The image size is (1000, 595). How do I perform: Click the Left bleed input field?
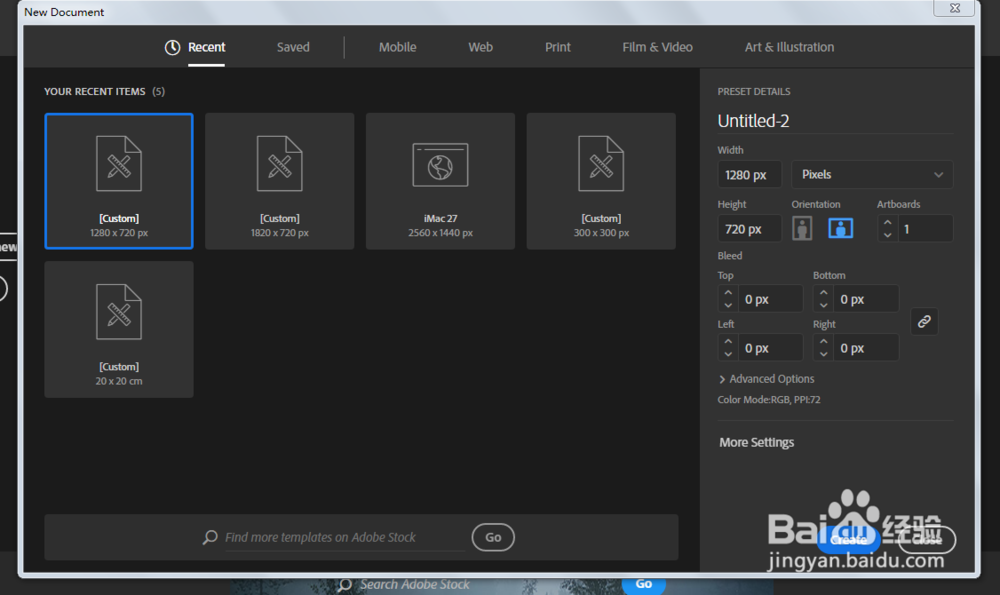click(770, 348)
